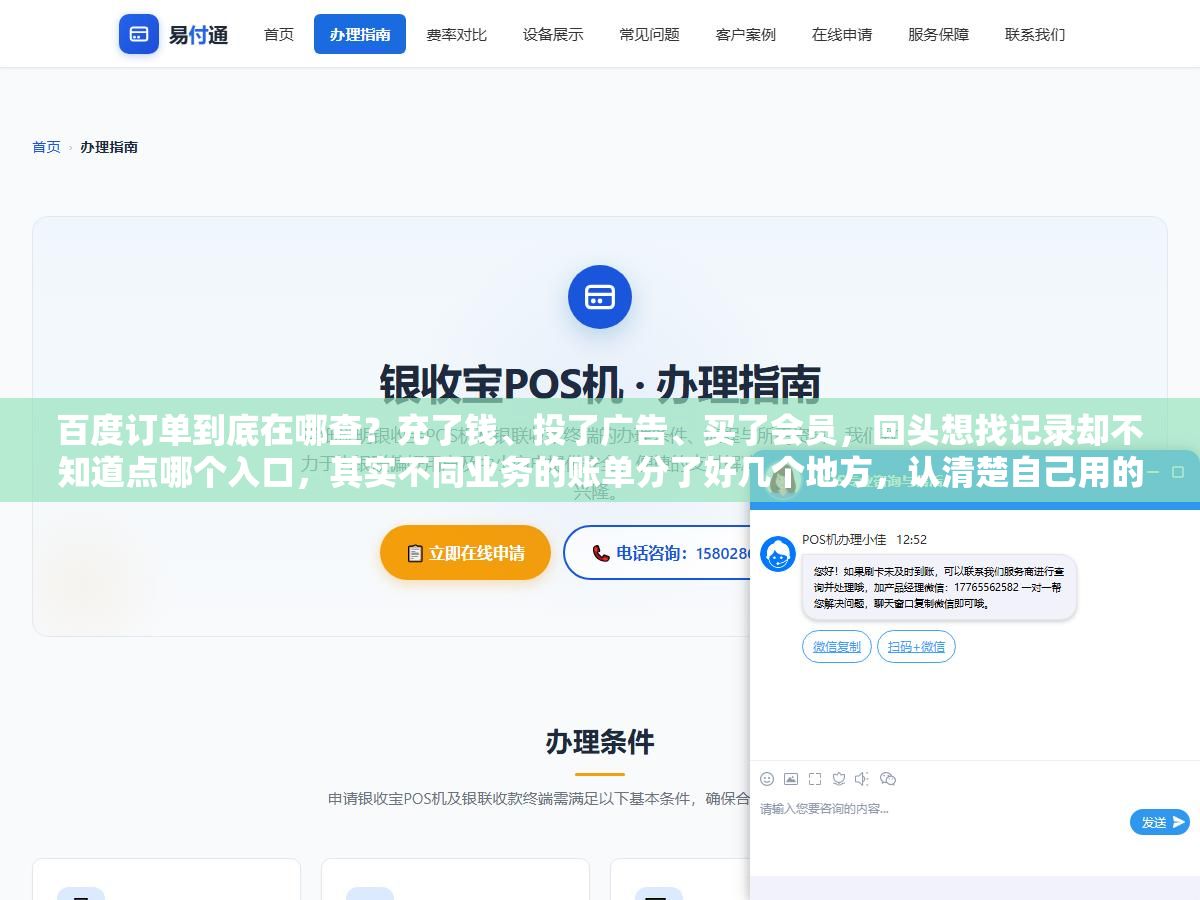
Task: Click the blue card icon above the title
Action: tap(600, 297)
